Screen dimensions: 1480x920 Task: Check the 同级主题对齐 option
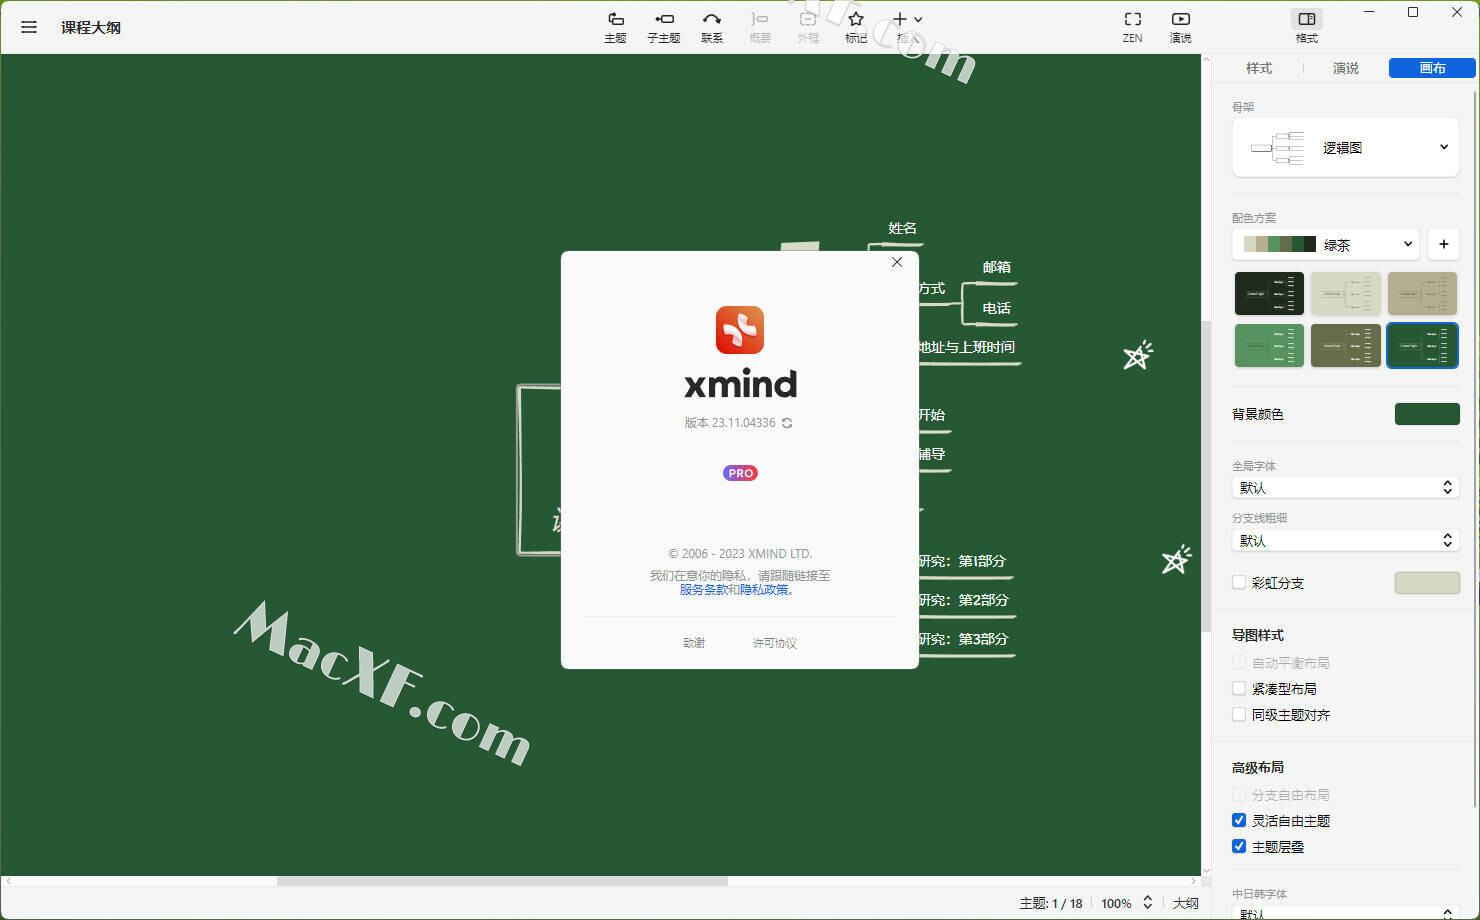[1239, 715]
